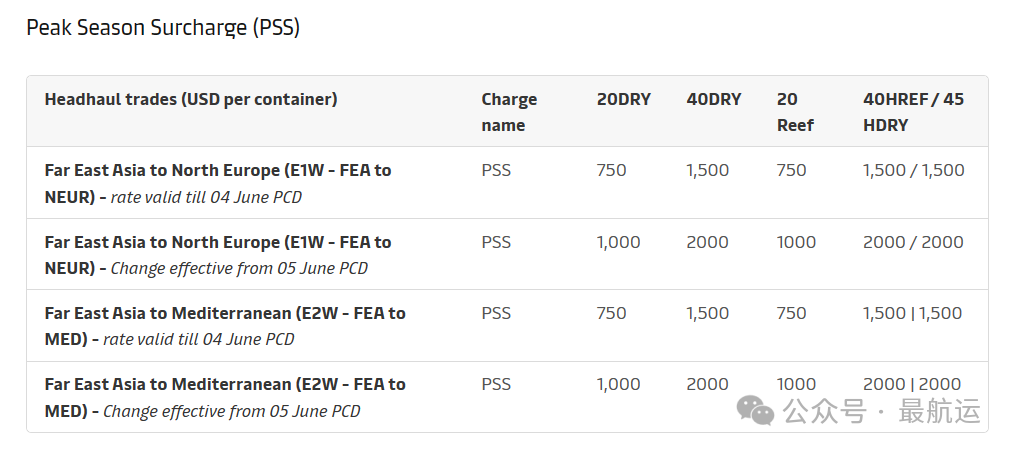Select Mediterranean row valid till 04 June

tap(507, 326)
